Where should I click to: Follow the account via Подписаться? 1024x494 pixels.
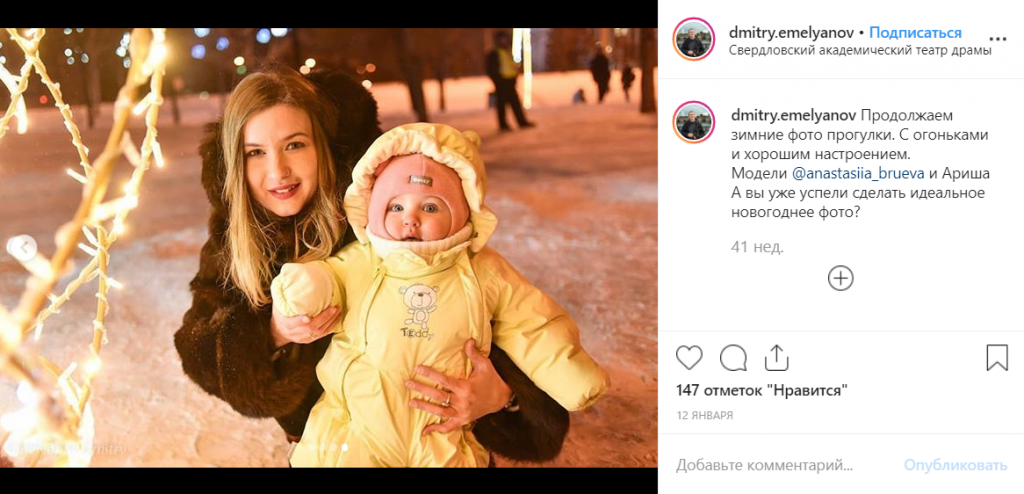[x=916, y=32]
